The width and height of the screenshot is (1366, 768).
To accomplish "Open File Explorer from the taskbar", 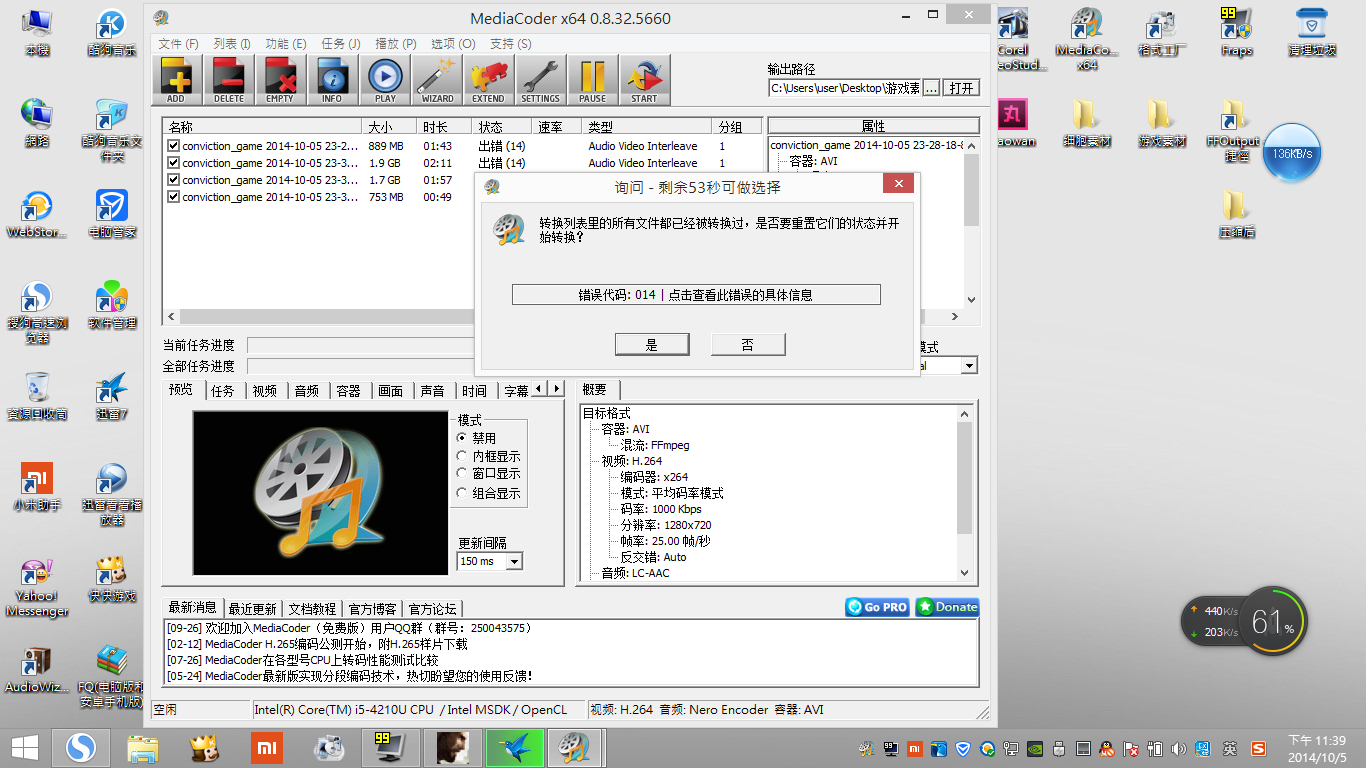I will (x=143, y=747).
